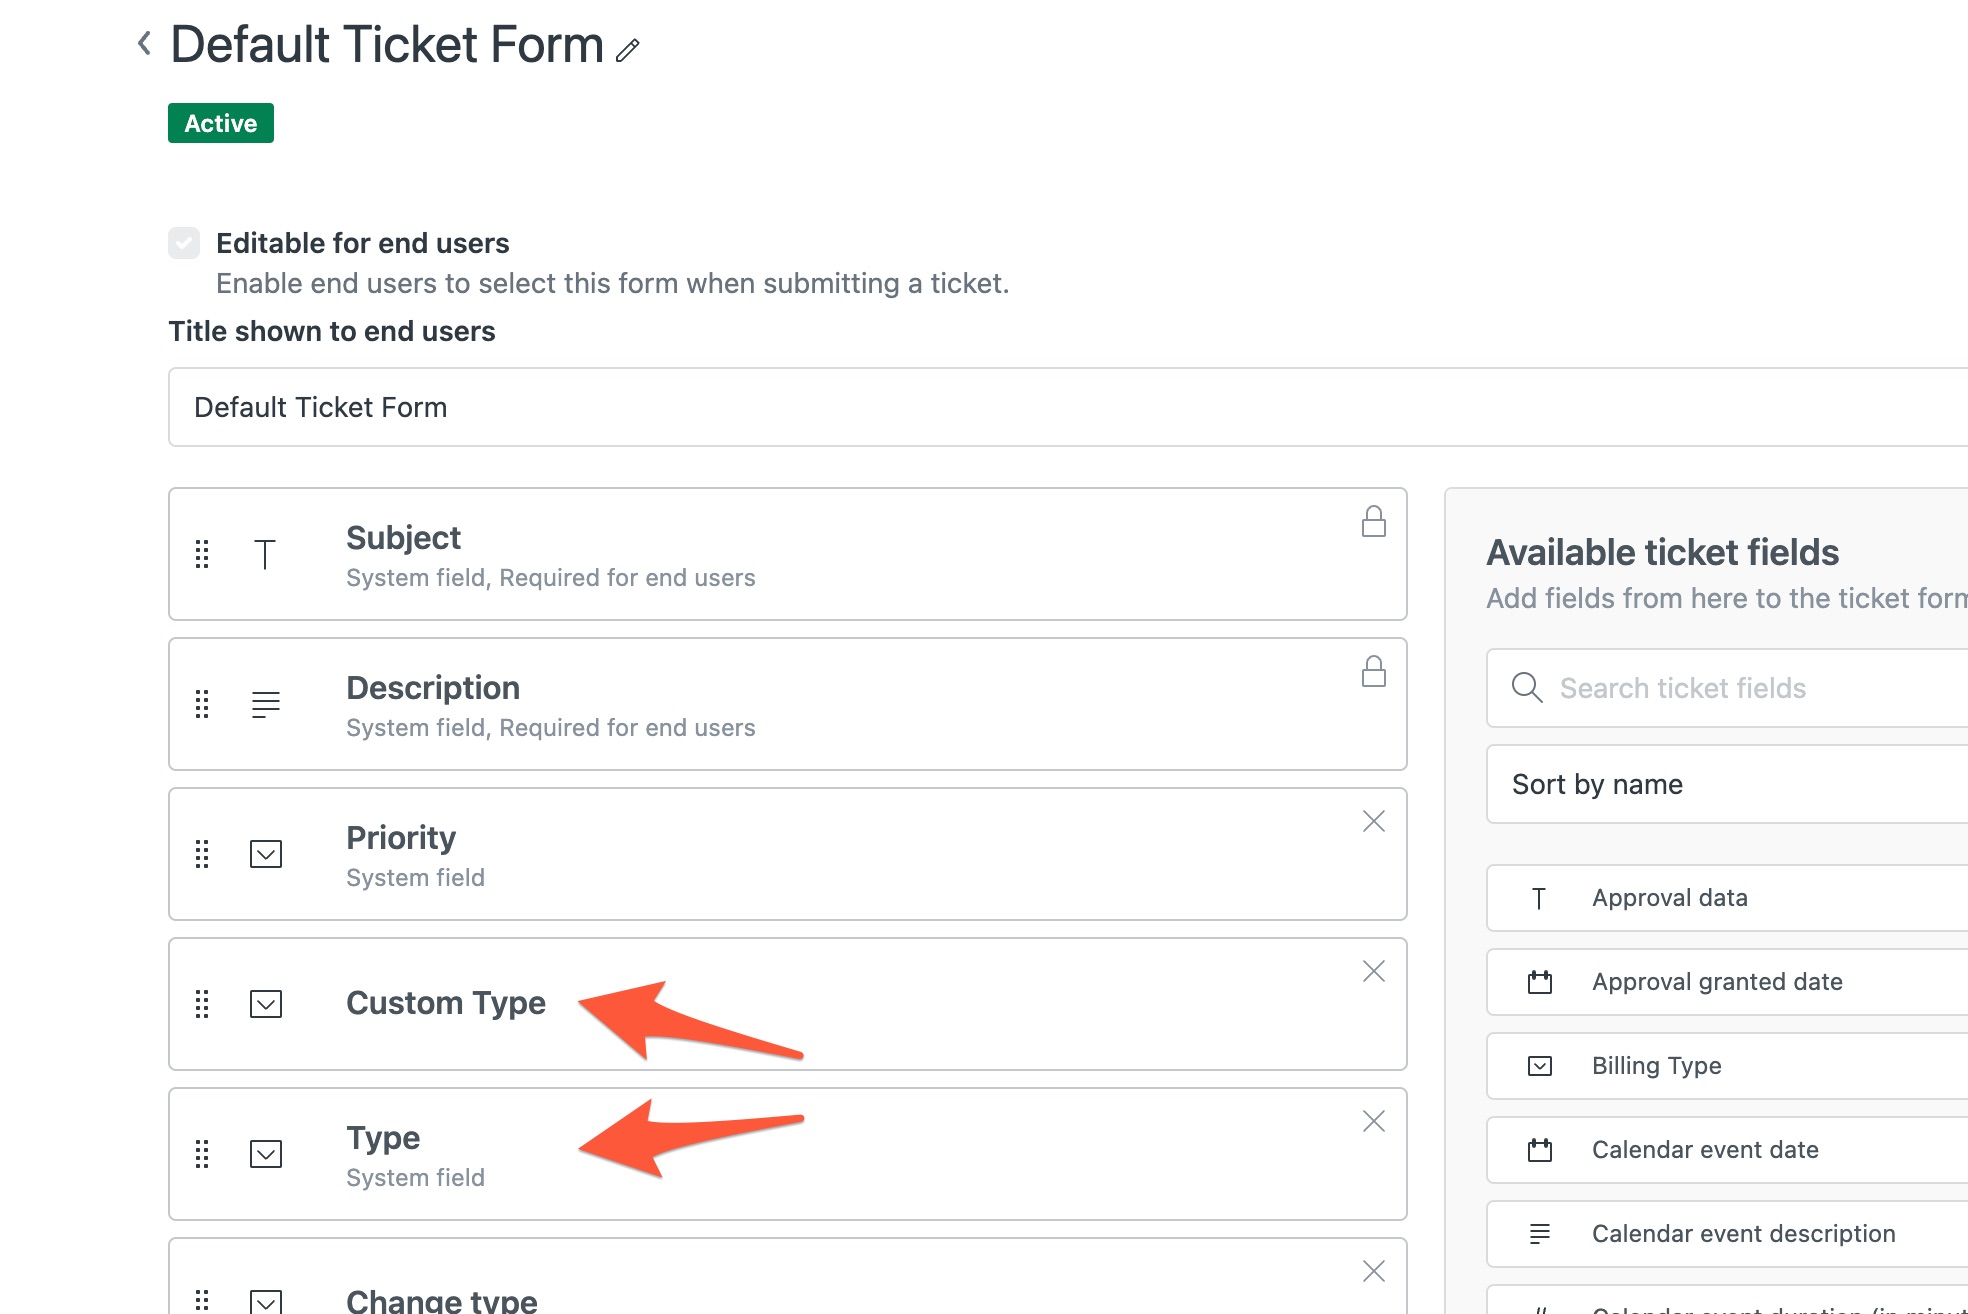Screen dimensions: 1968x1314
Task: Remove the Custom Type field from form
Action: pyautogui.click(x=1373, y=971)
